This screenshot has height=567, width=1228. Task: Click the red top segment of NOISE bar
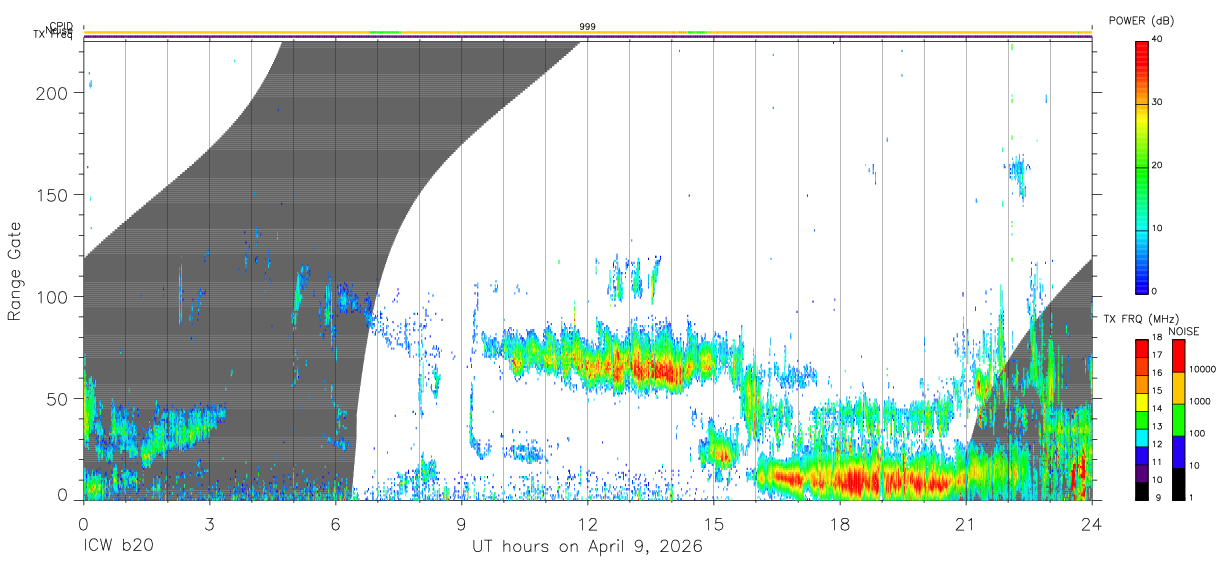[1178, 355]
